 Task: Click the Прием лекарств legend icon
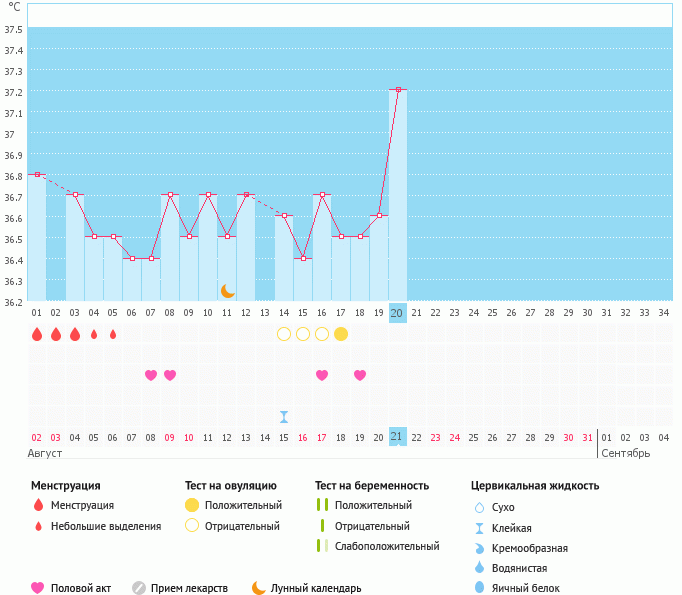(x=139, y=588)
